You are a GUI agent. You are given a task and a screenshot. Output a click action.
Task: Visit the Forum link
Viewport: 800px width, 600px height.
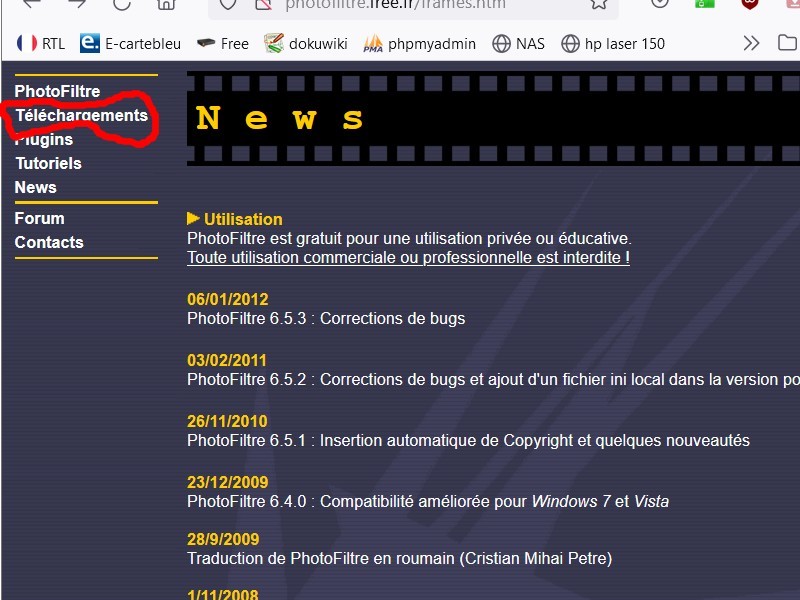pos(39,218)
